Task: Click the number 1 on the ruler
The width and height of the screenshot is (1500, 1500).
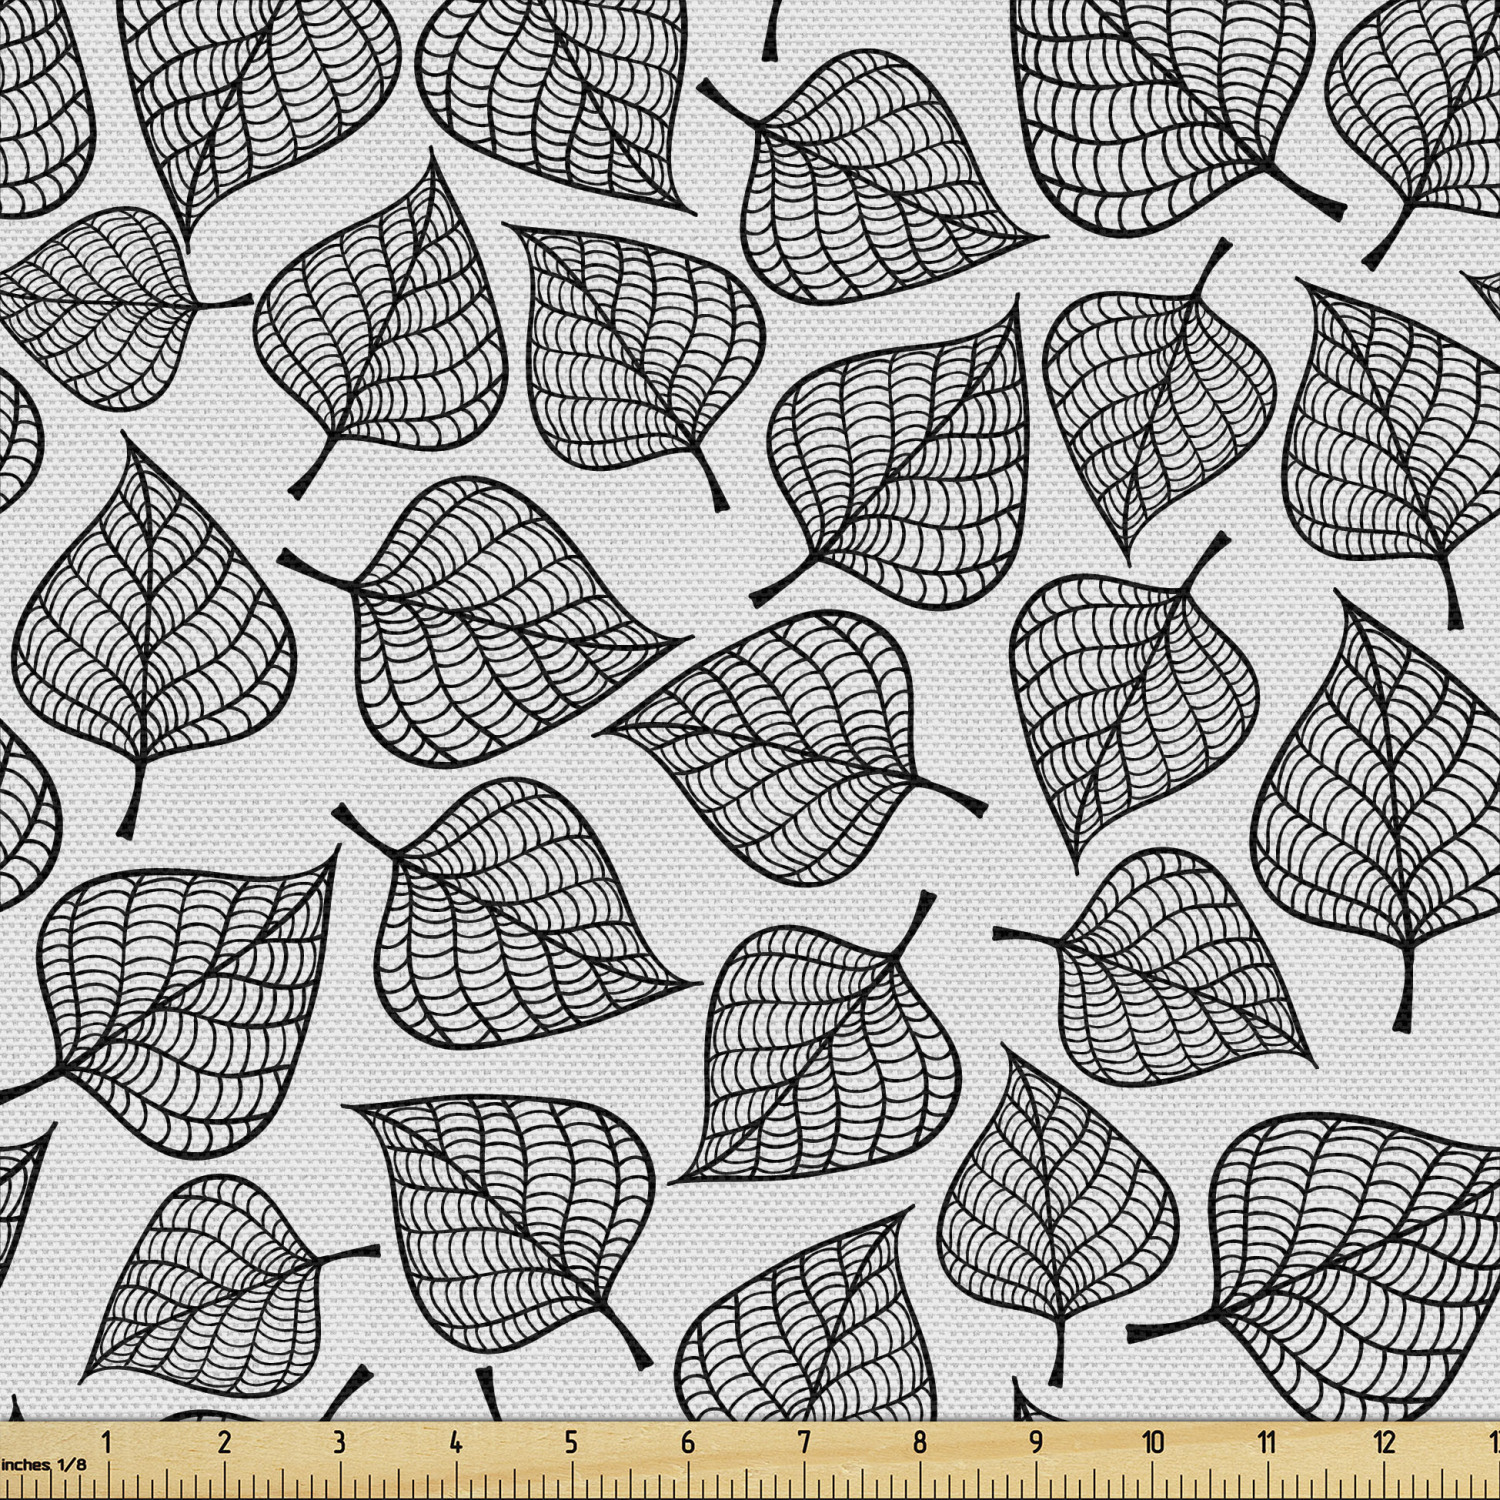Action: [x=107, y=1442]
